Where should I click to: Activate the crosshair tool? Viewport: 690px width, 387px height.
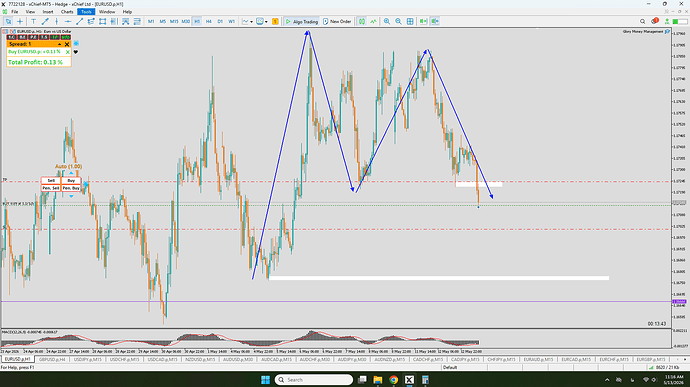20,21
